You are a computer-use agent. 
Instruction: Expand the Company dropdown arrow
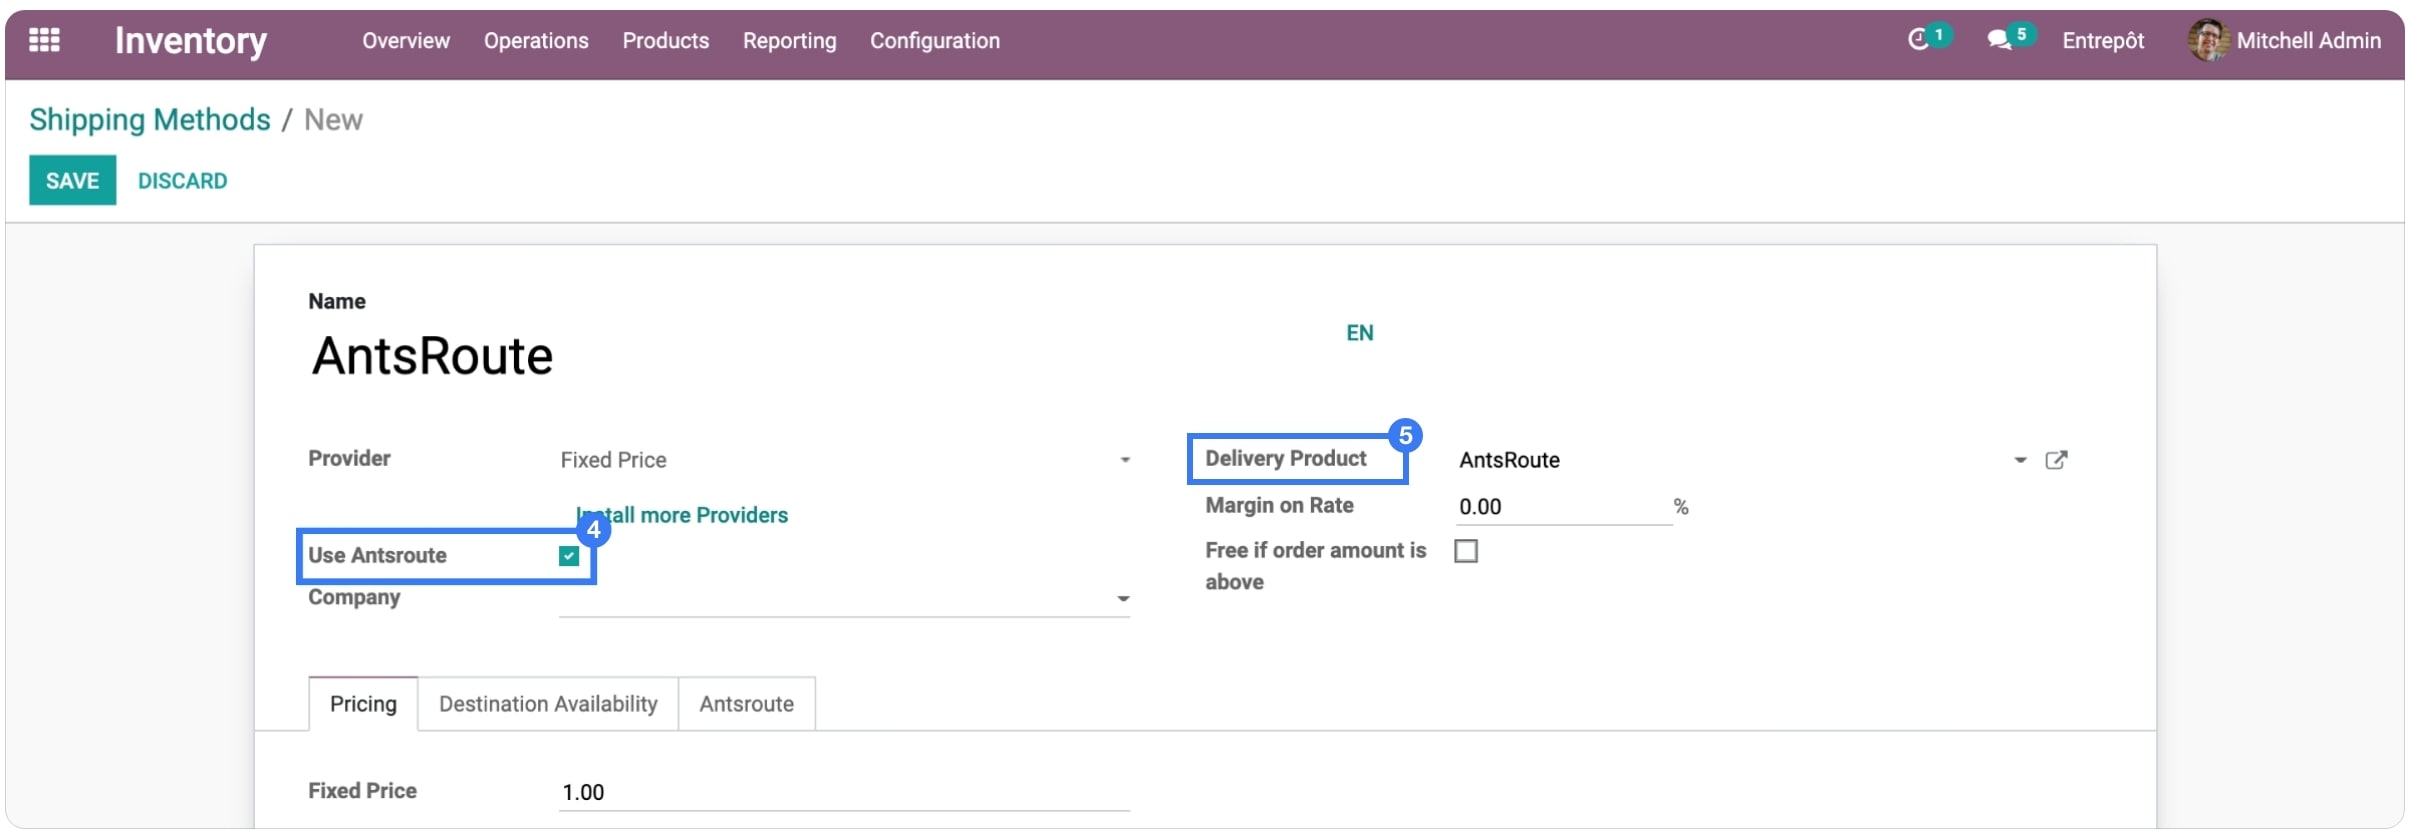pyautogui.click(x=1123, y=599)
